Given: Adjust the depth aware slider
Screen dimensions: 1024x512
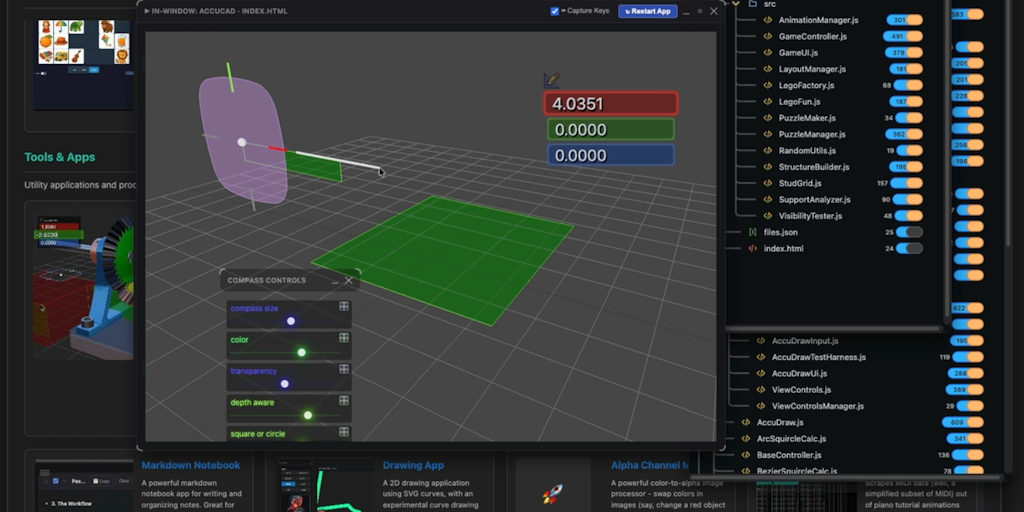Looking at the screenshot, I should [286, 415].
